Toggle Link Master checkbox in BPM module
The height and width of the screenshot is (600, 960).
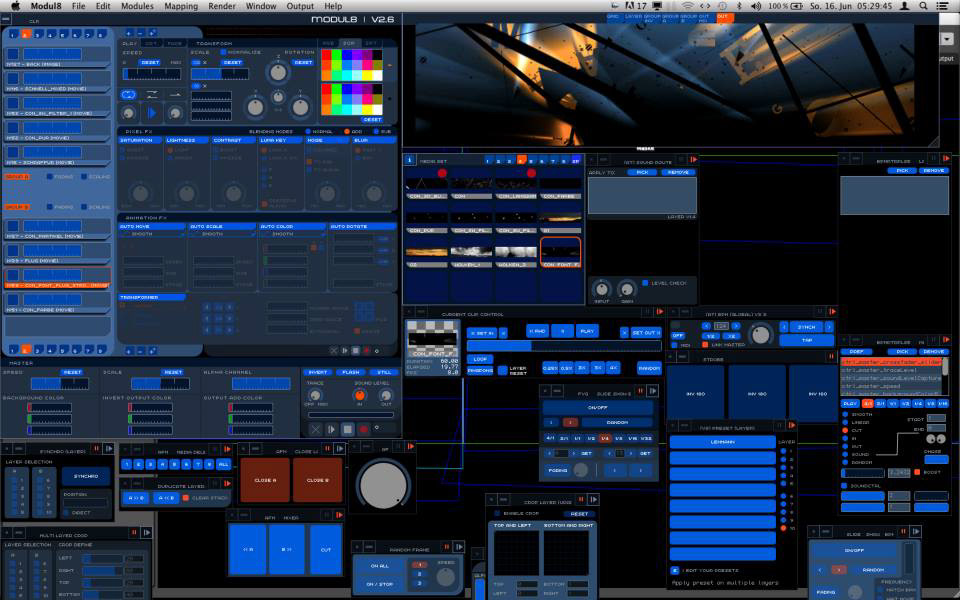tap(705, 345)
